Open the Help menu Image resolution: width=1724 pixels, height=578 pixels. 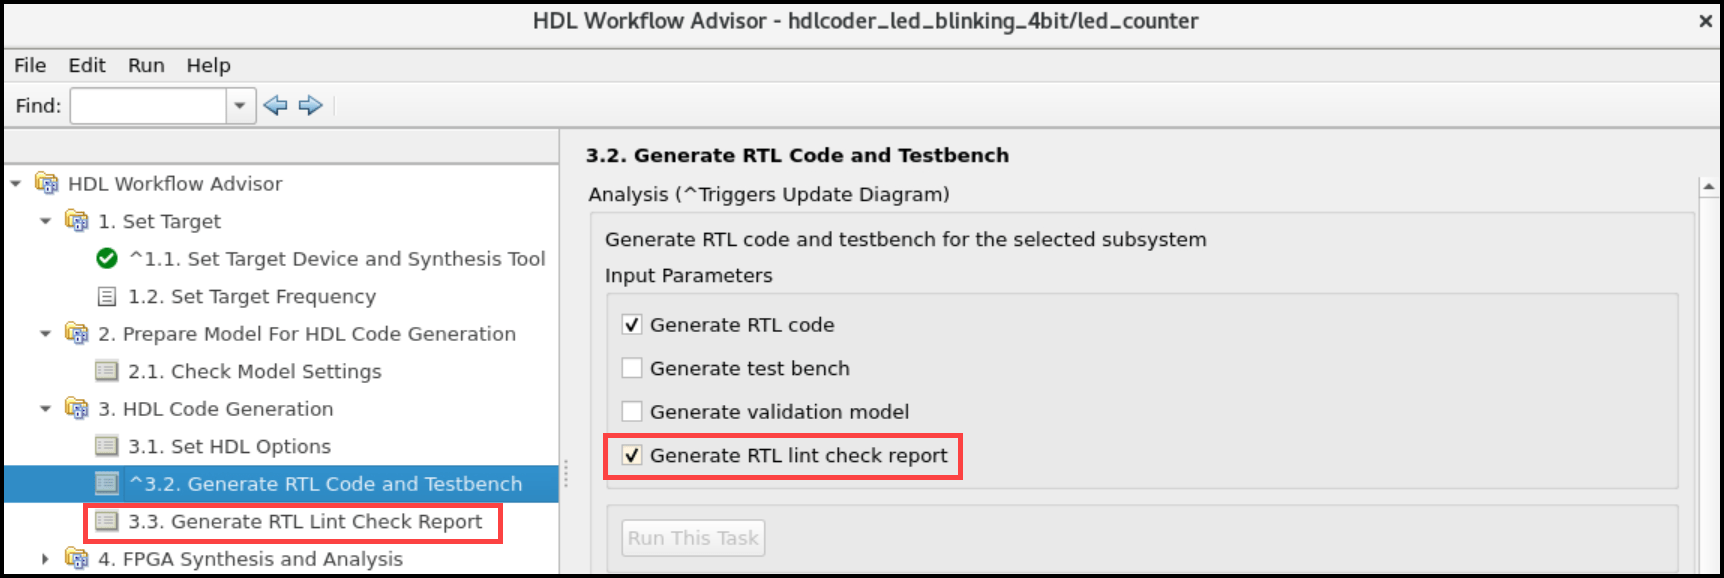(208, 65)
